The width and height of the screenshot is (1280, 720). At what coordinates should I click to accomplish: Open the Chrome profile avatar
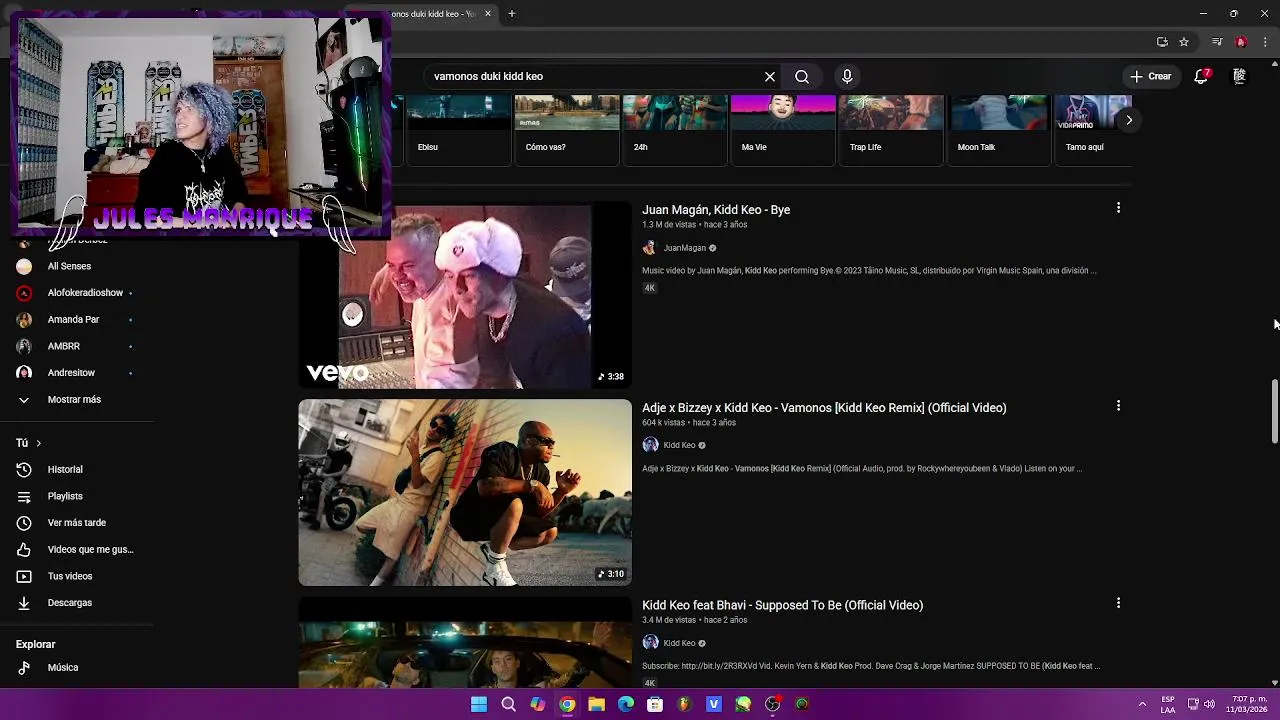pyautogui.click(x=1241, y=42)
